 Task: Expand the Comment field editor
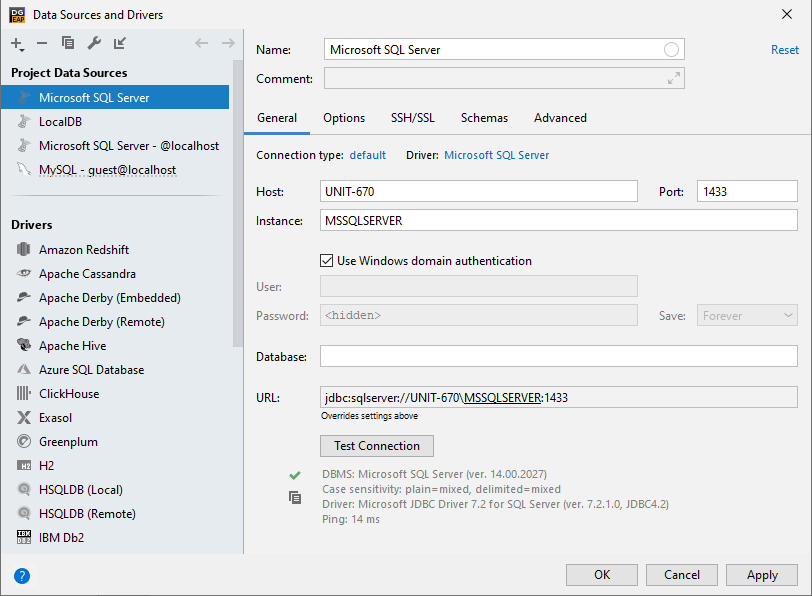pyautogui.click(x=674, y=78)
